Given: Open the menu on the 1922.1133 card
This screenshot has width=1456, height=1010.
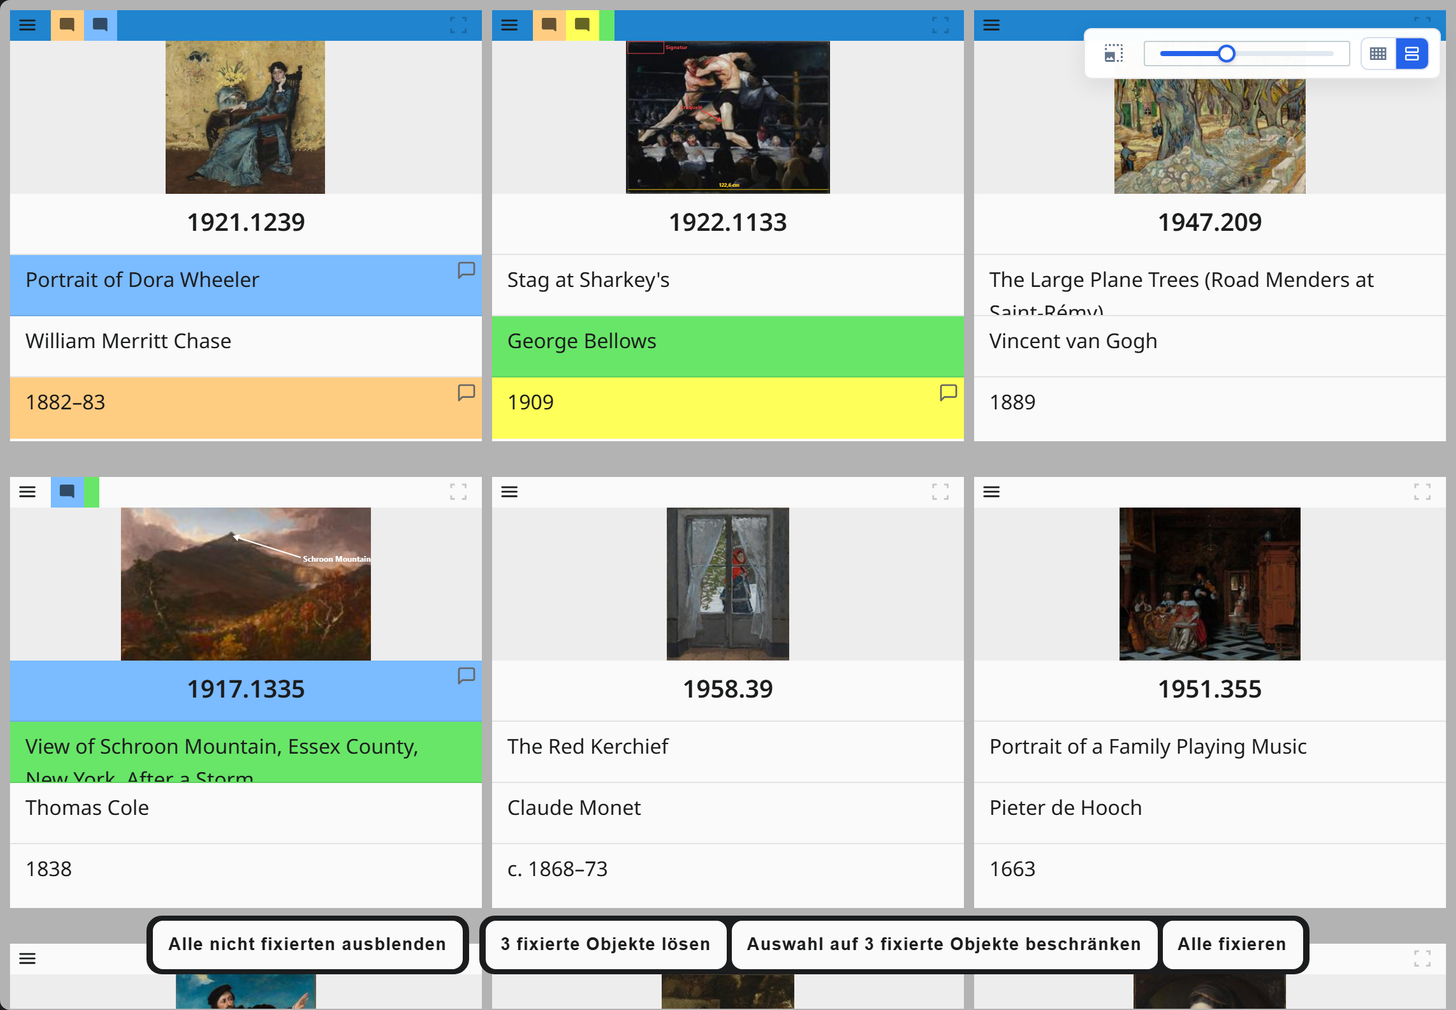Looking at the screenshot, I should tap(510, 25).
